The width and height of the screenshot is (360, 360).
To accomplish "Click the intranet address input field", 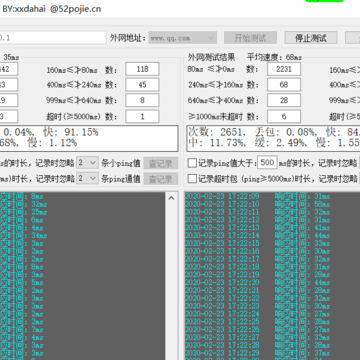I will tap(53, 38).
